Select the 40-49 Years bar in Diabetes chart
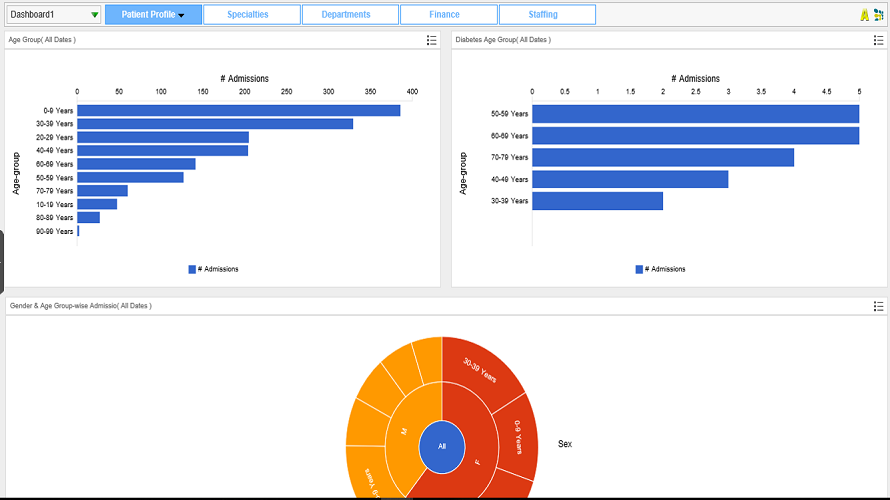 coord(630,179)
